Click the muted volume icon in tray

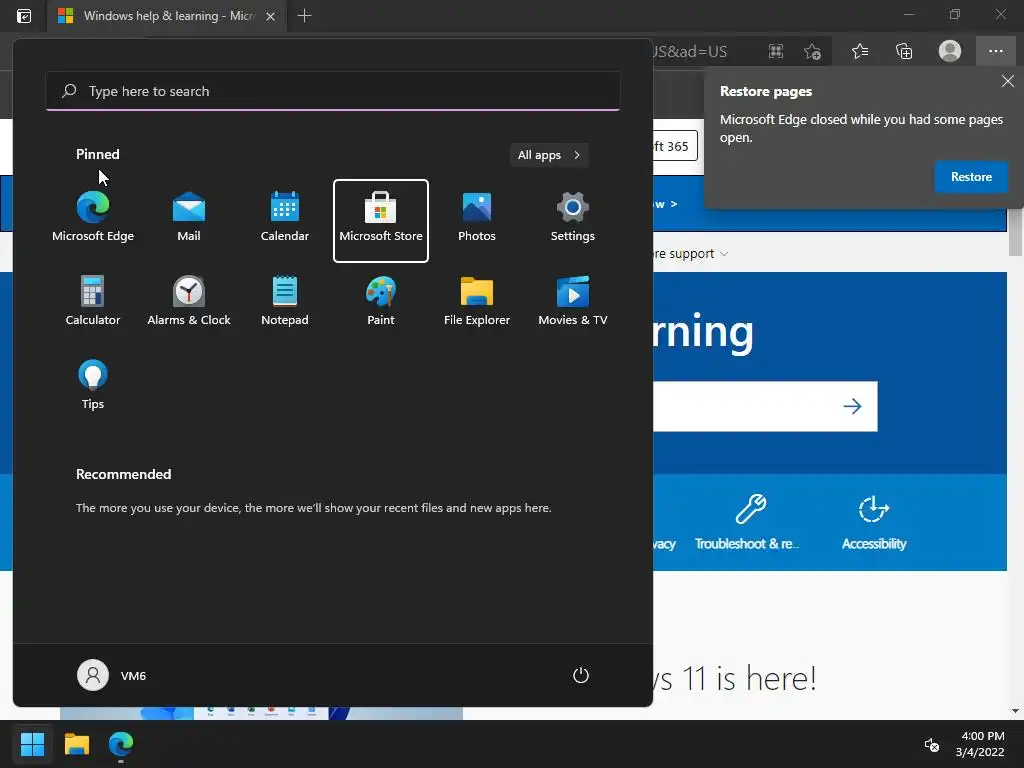[x=932, y=744]
